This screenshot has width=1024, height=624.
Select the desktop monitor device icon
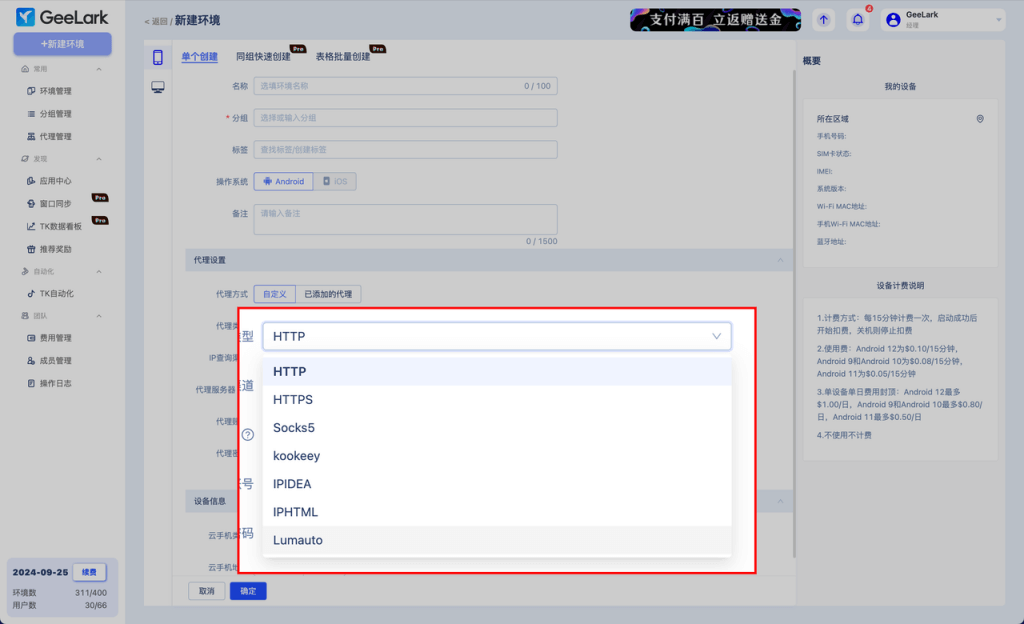158,88
